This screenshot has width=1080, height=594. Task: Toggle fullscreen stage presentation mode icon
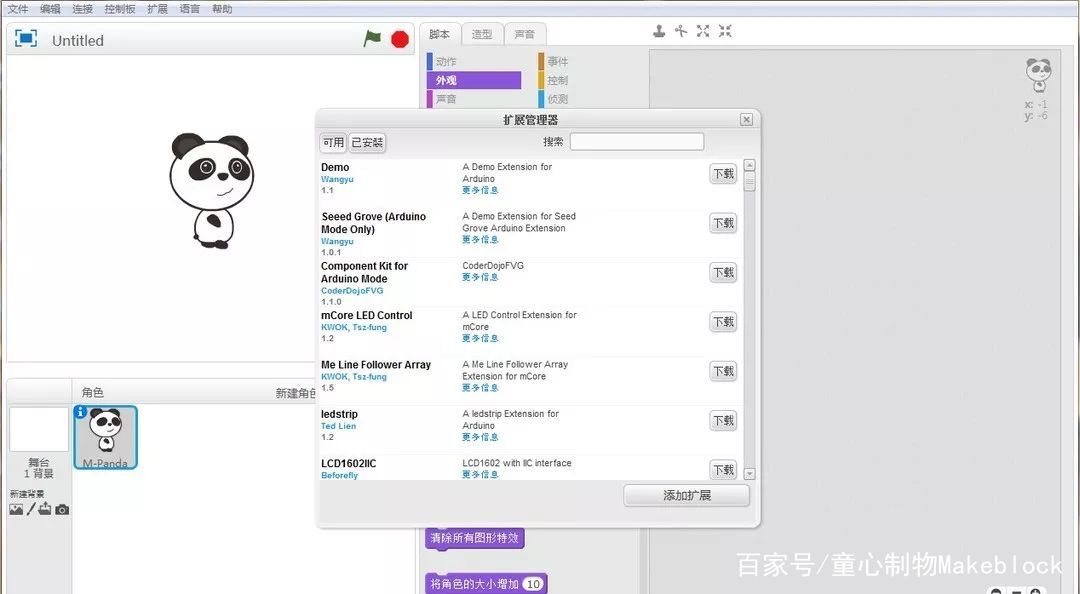click(x=25, y=39)
